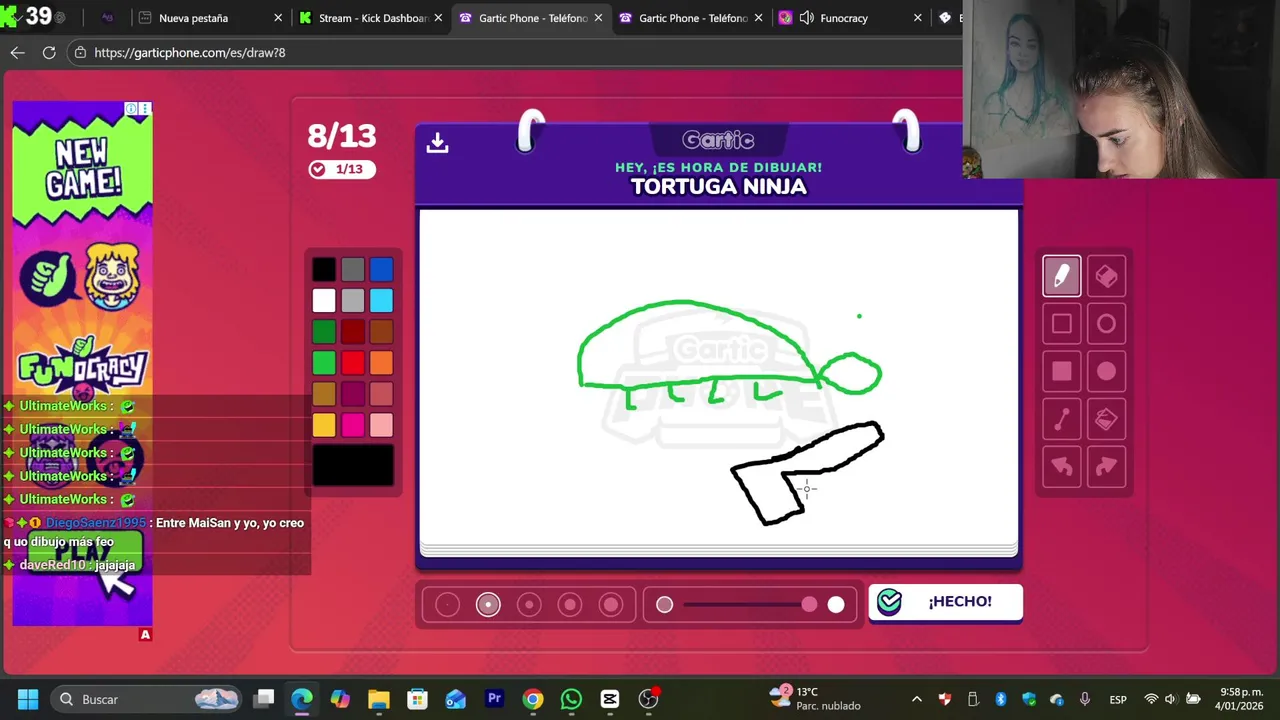Choose the filled circle shape tool

pyautogui.click(x=1106, y=372)
